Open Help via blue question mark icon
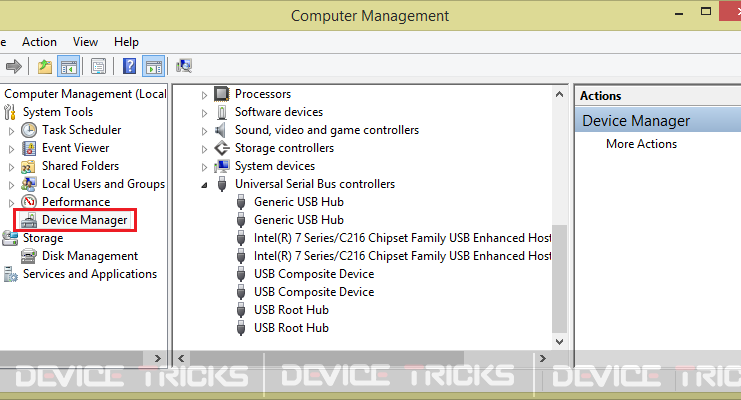741x400 pixels. coord(129,66)
